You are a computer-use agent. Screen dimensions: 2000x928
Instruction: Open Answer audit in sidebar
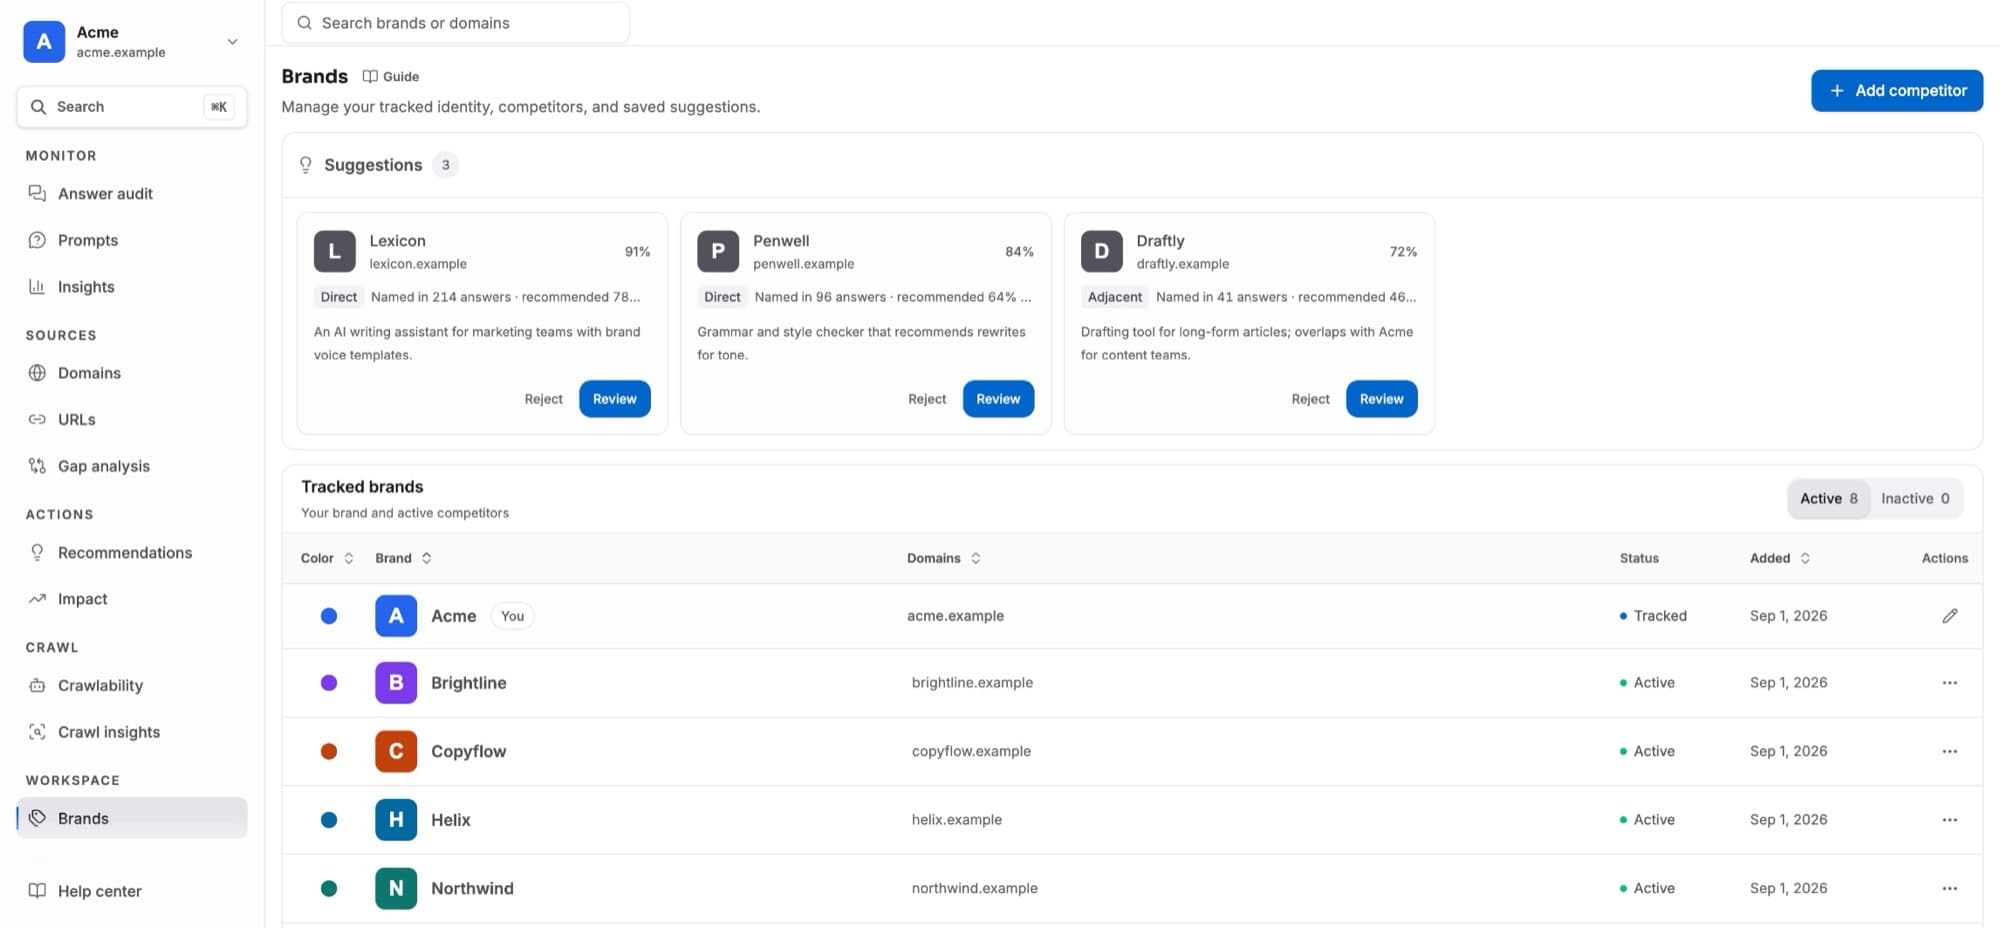pyautogui.click(x=131, y=194)
